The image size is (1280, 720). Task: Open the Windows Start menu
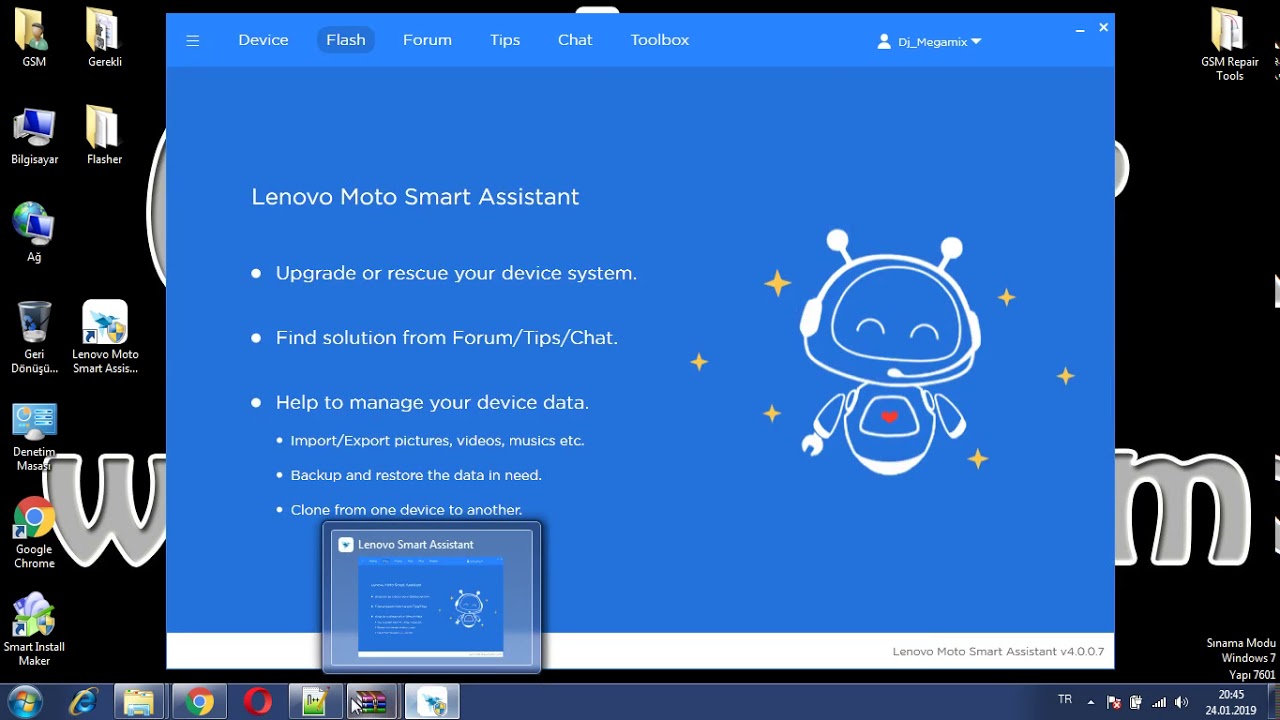coord(25,702)
